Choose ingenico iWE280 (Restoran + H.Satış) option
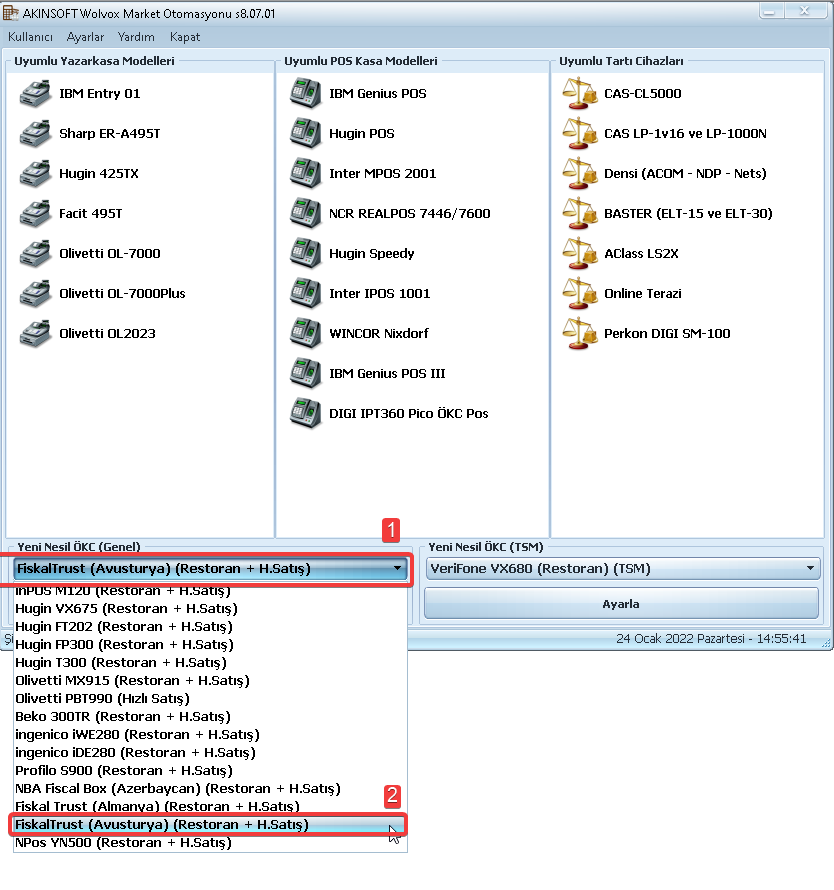 (210, 735)
